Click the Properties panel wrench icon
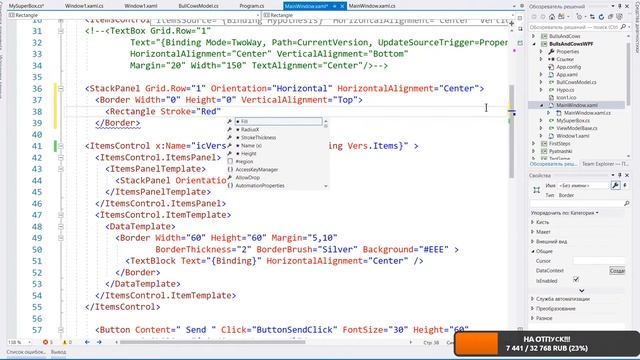640x360 pixels. click(x=615, y=185)
